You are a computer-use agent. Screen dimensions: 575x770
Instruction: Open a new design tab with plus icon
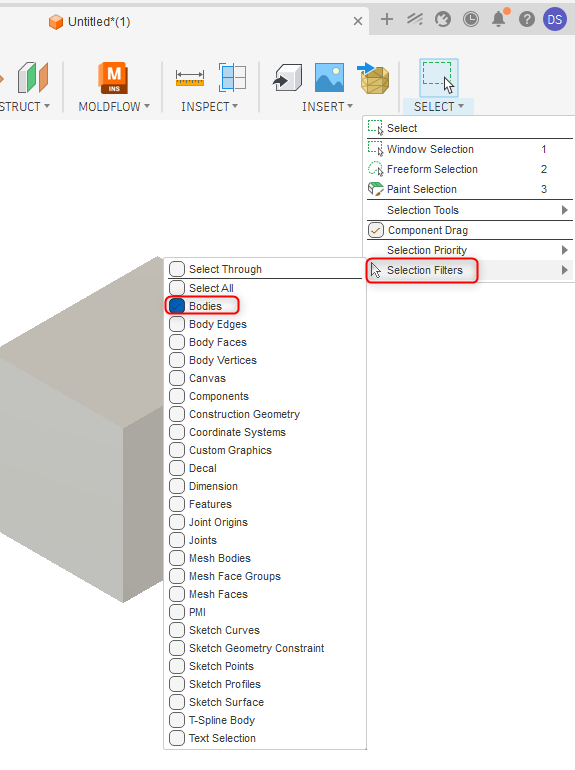pos(387,19)
